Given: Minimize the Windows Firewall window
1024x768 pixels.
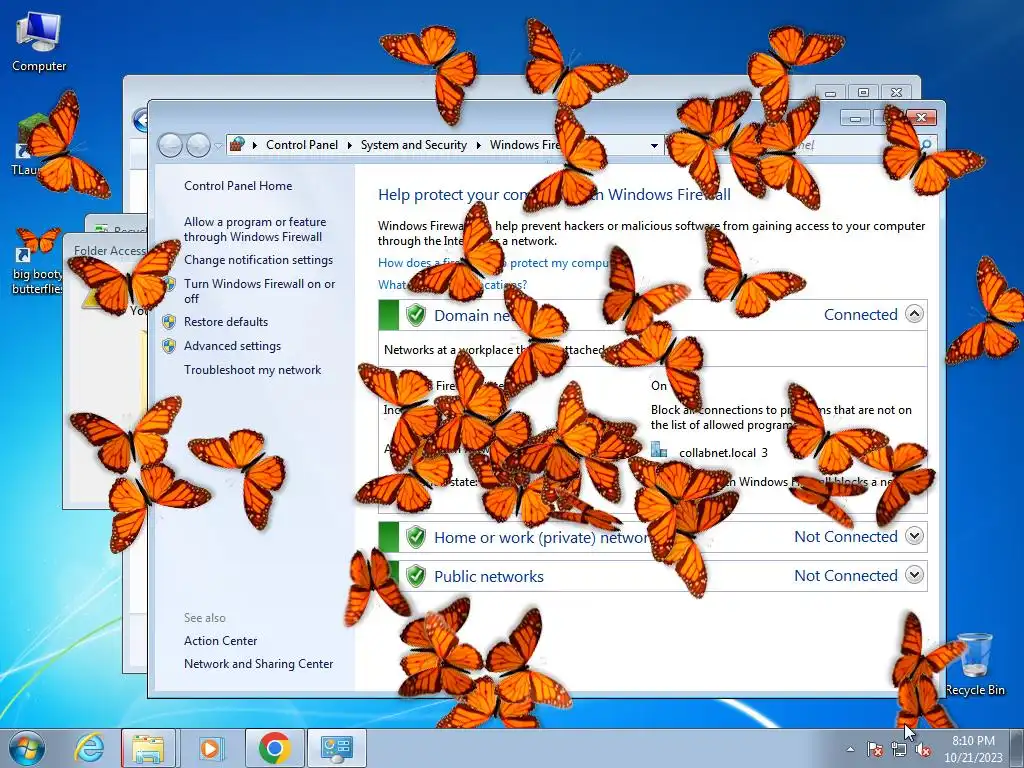Looking at the screenshot, I should pyautogui.click(x=855, y=118).
